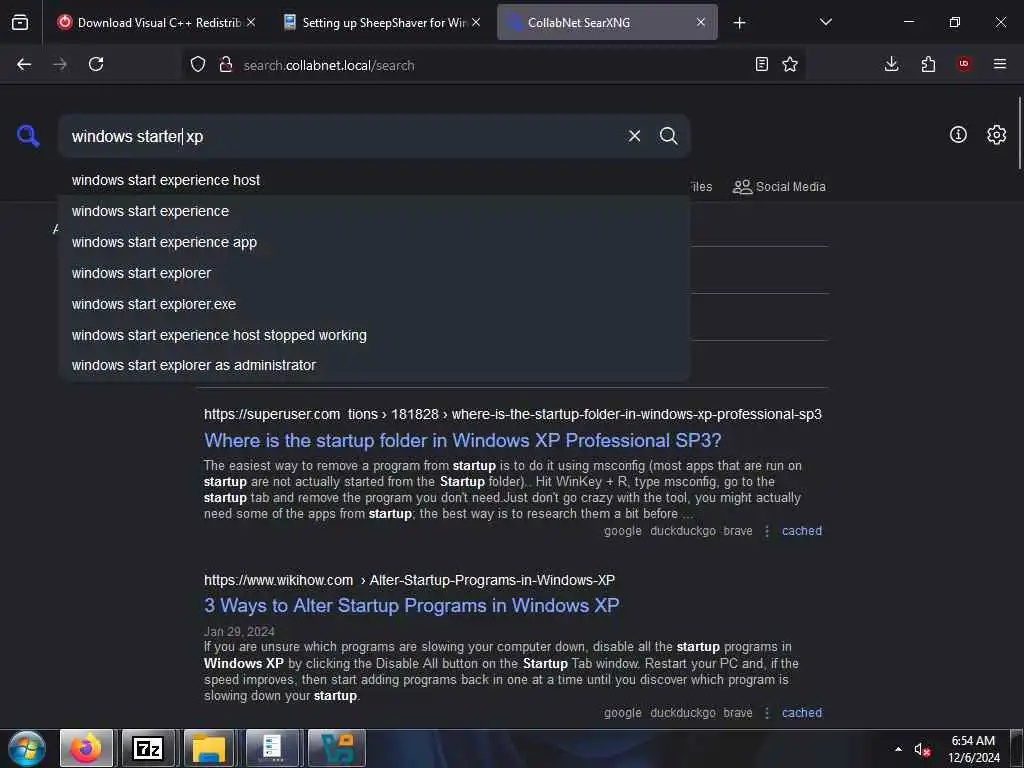Open Windows Start menu

[x=27, y=748]
